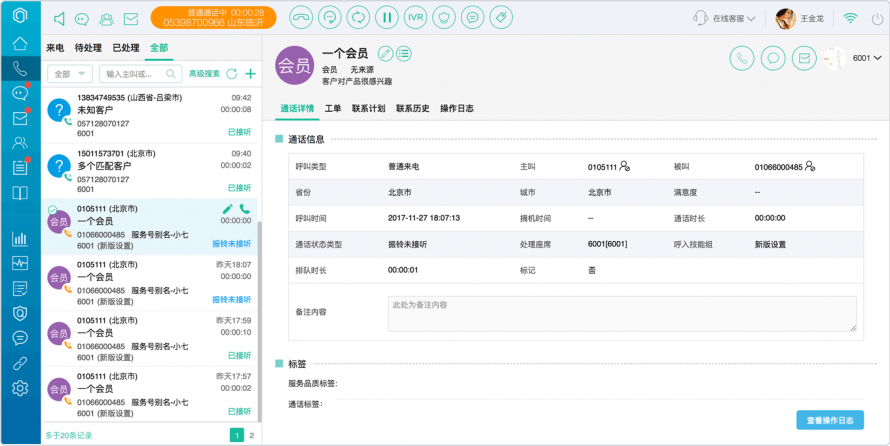
Task: Click the page 1 button
Action: [x=237, y=435]
